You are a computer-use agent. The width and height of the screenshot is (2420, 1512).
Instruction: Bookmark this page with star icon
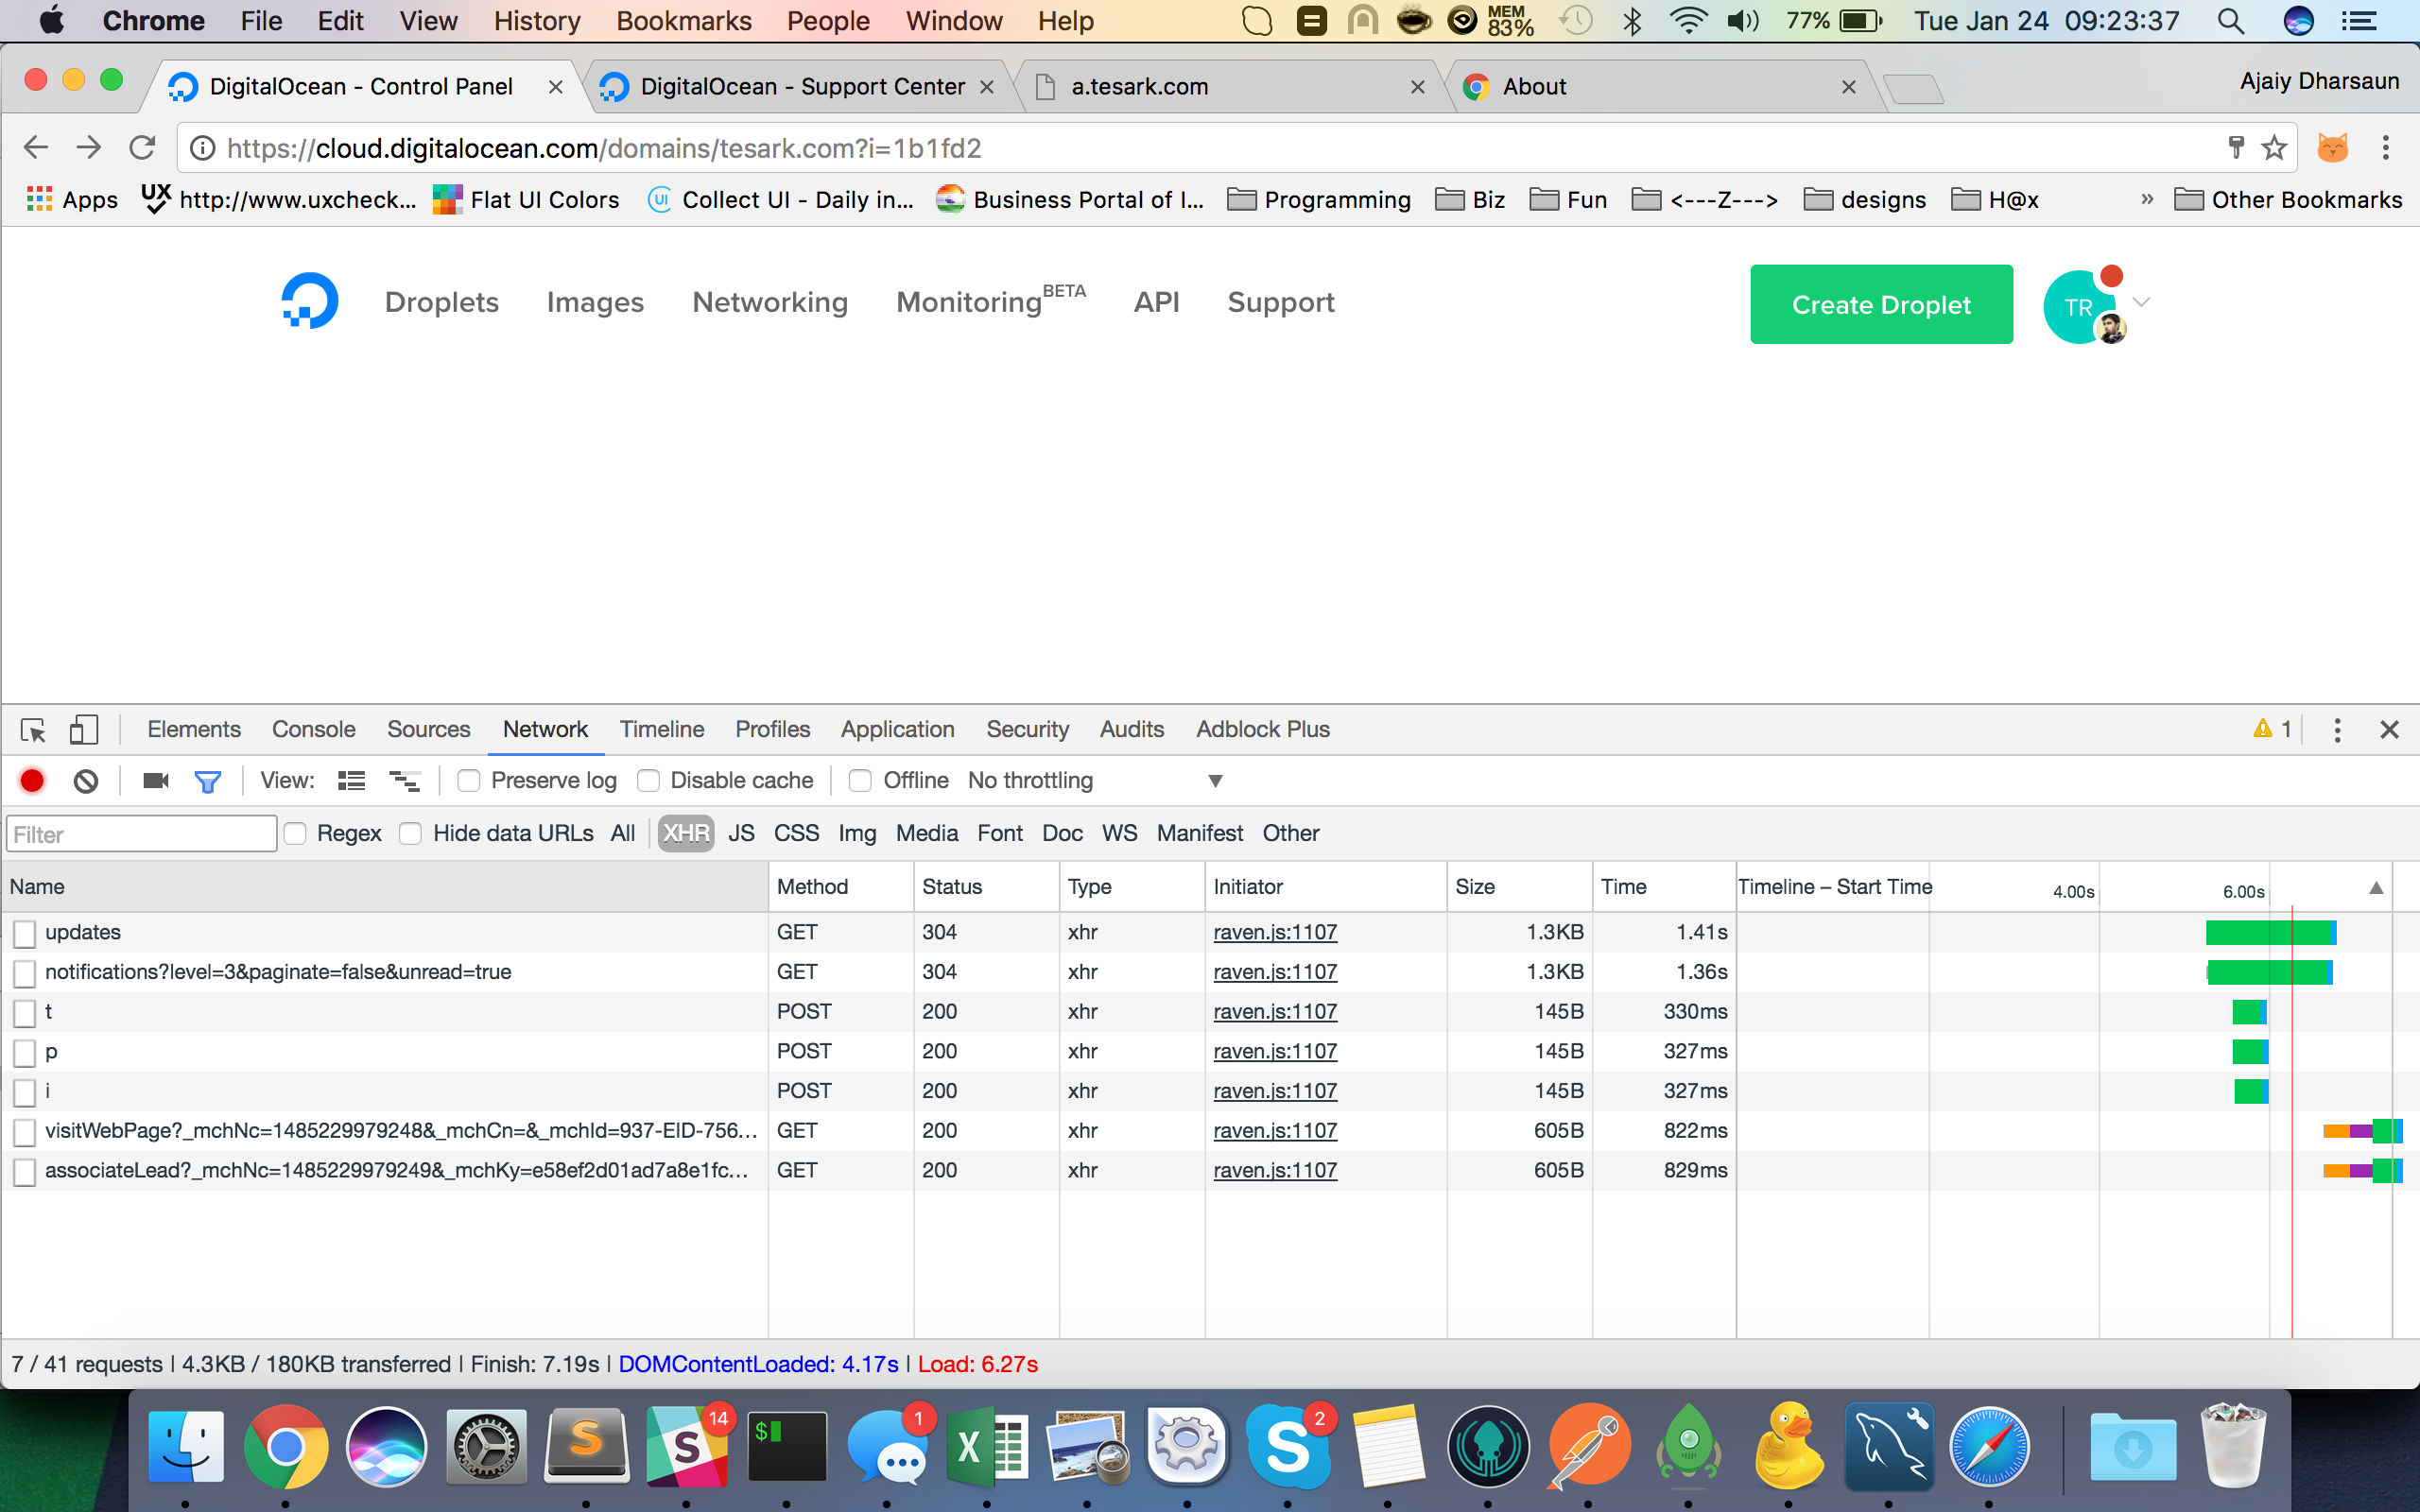[x=2274, y=148]
